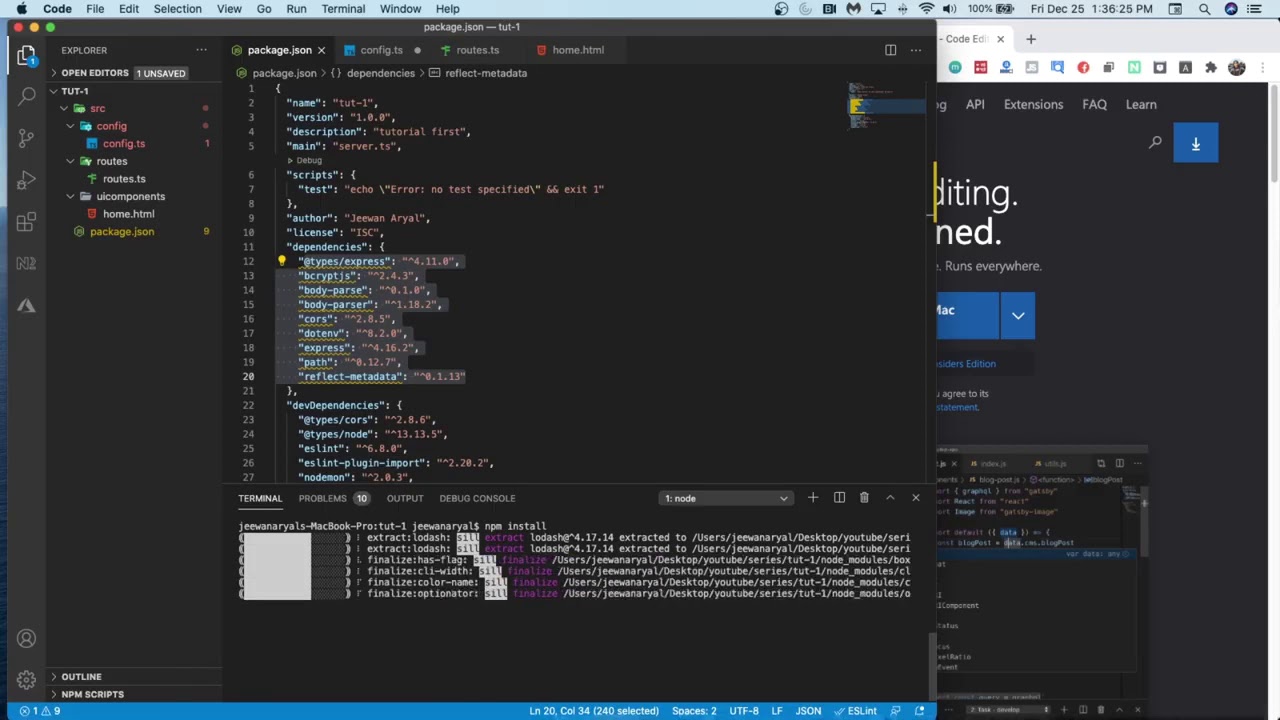Screen dimensions: 1280x720
Task: Close the package.json editor tab
Action: 321,50
